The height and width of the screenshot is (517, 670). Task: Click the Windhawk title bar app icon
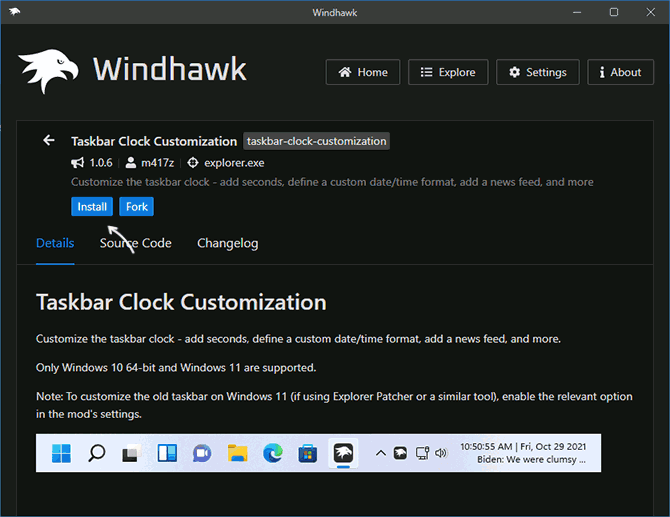coord(15,12)
